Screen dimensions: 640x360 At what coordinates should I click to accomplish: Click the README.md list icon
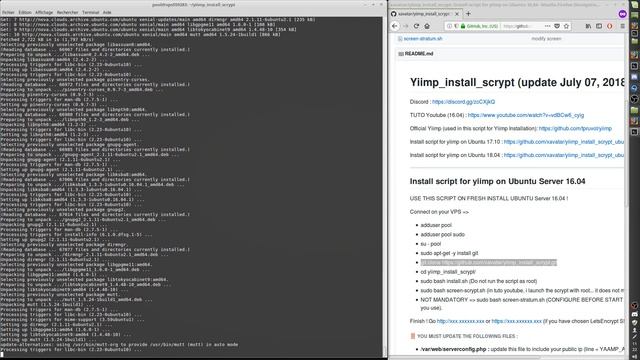coord(401,53)
